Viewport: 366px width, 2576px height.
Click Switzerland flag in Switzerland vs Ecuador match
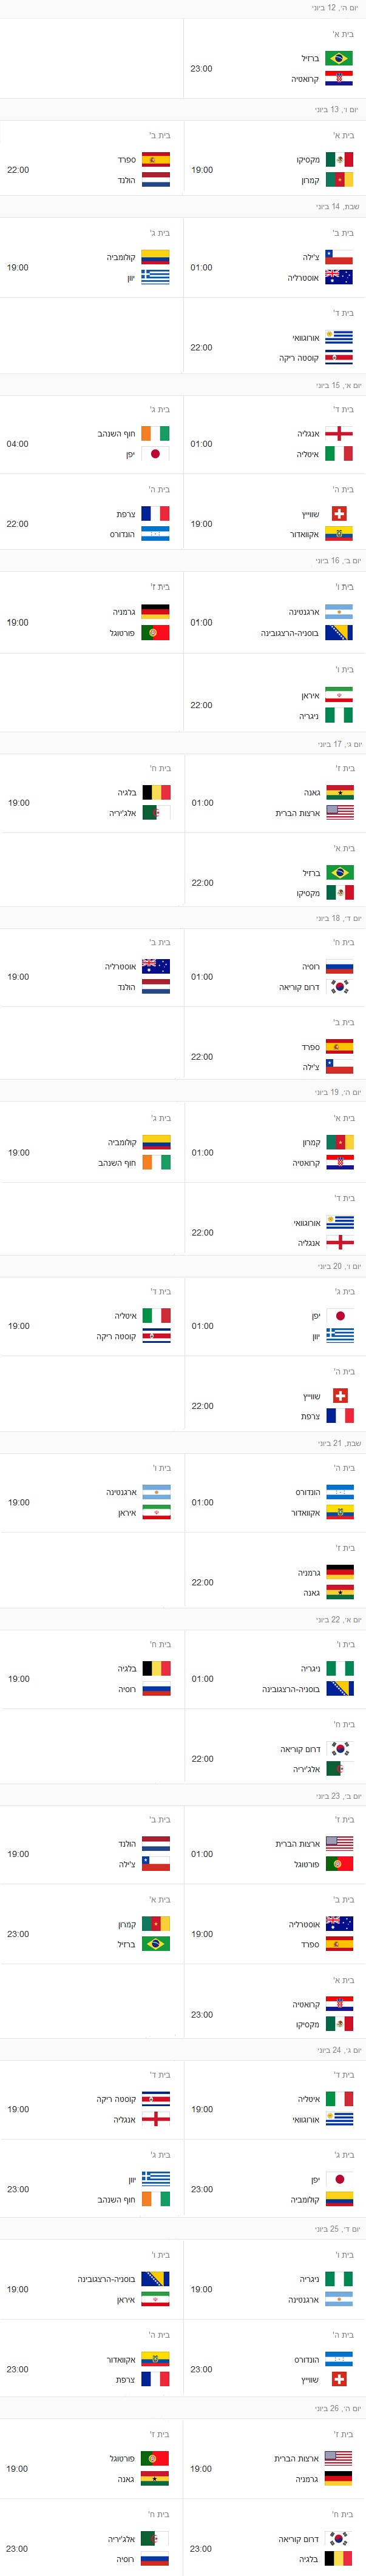pos(339,513)
